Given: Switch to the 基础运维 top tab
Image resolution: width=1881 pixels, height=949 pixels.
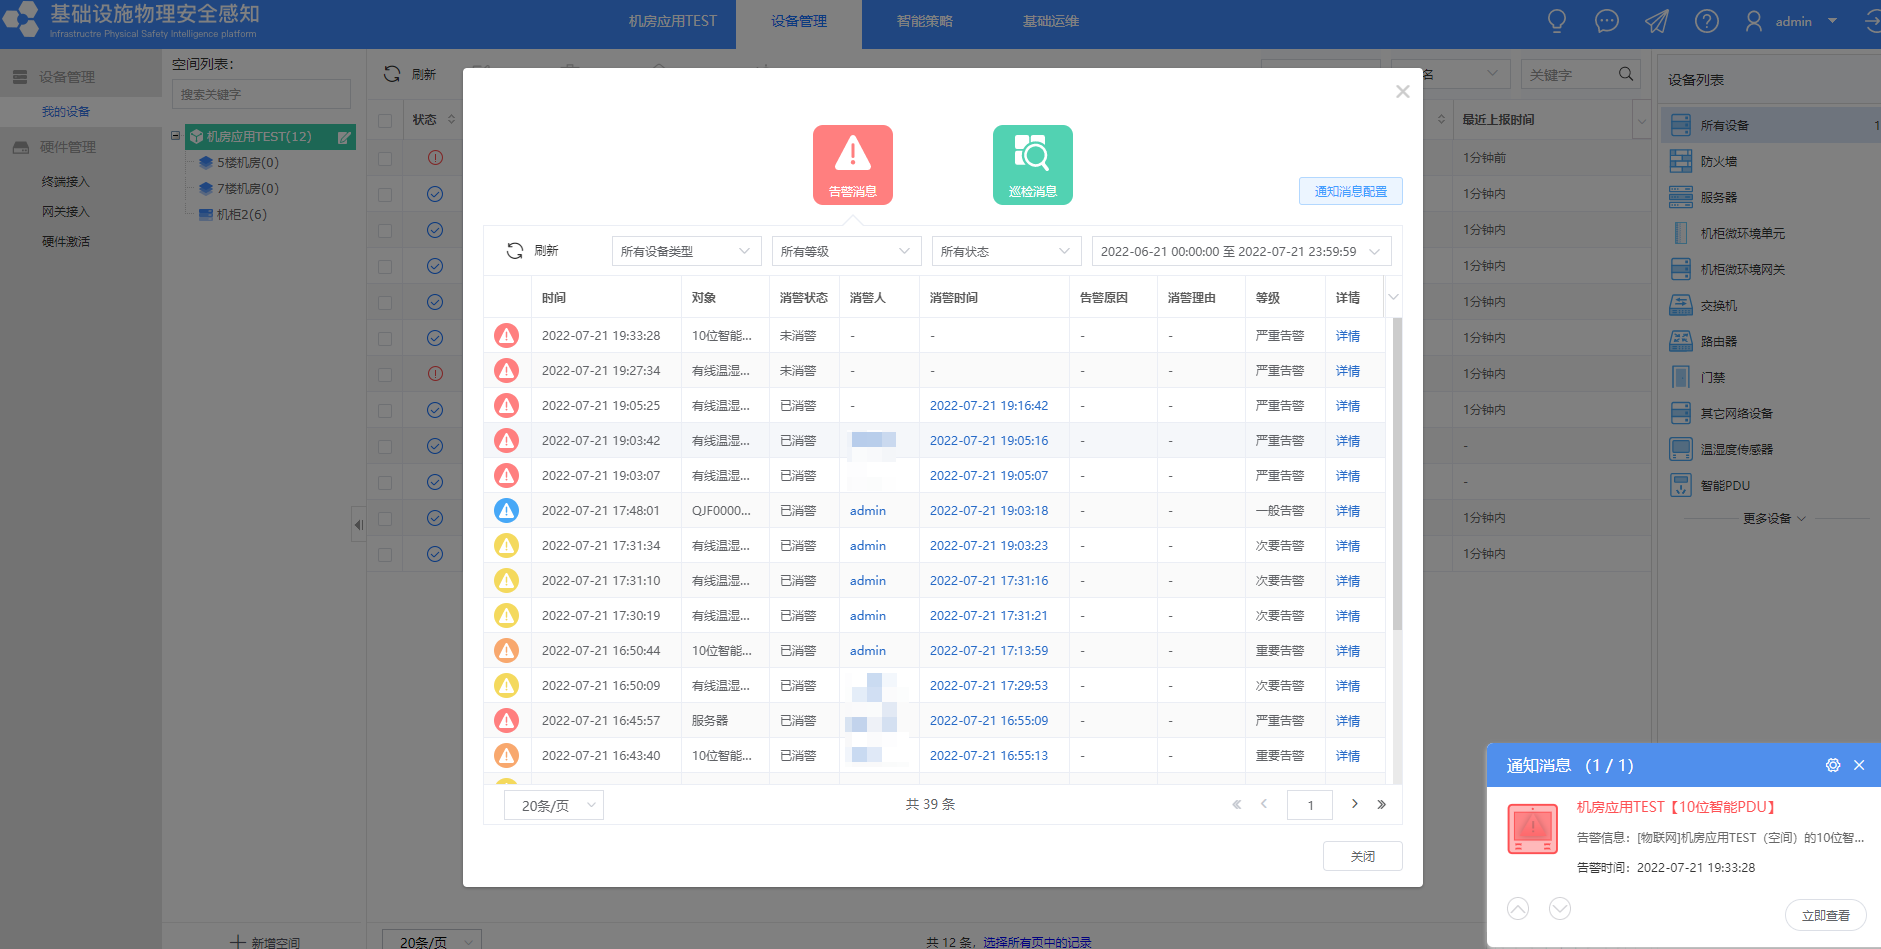Looking at the screenshot, I should [x=1050, y=21].
